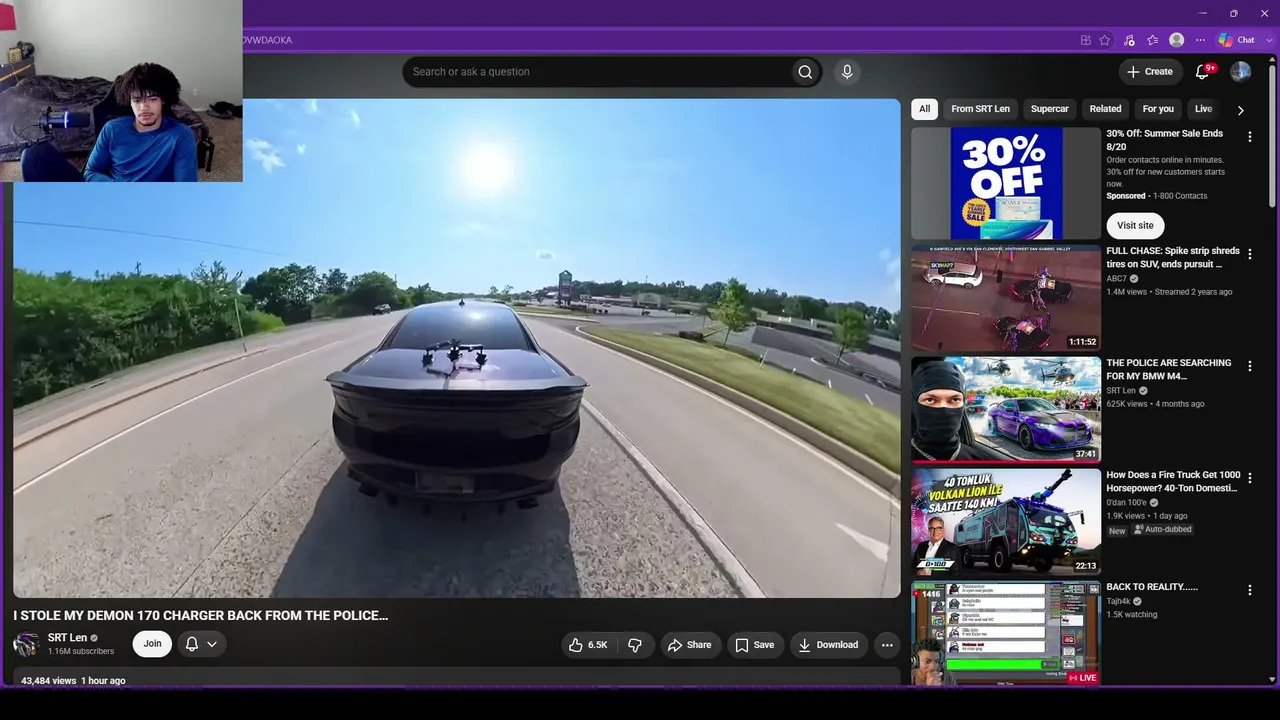The width and height of the screenshot is (1280, 720).
Task: Select the Related filter chip
Action: (x=1105, y=109)
